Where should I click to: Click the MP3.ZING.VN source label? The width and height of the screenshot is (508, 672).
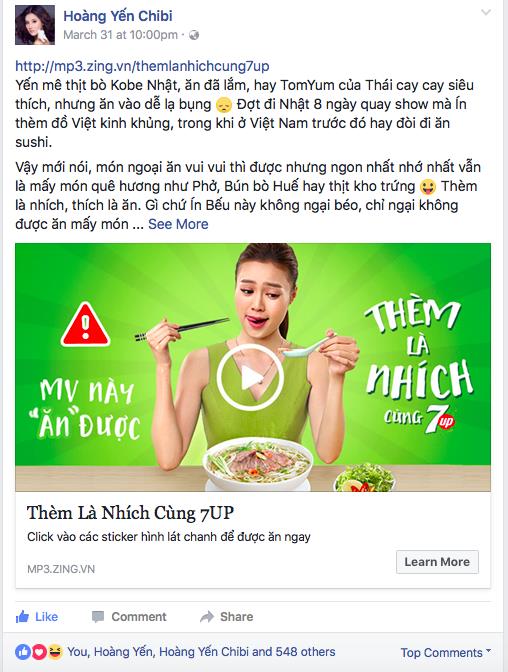tap(61, 569)
